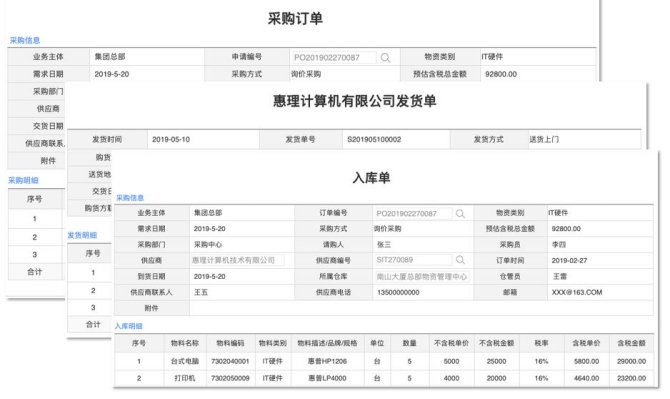Image resolution: width=670 pixels, height=399 pixels.
Task: Click the 合计 row in 采购订单 采购明细
Action: (35, 272)
